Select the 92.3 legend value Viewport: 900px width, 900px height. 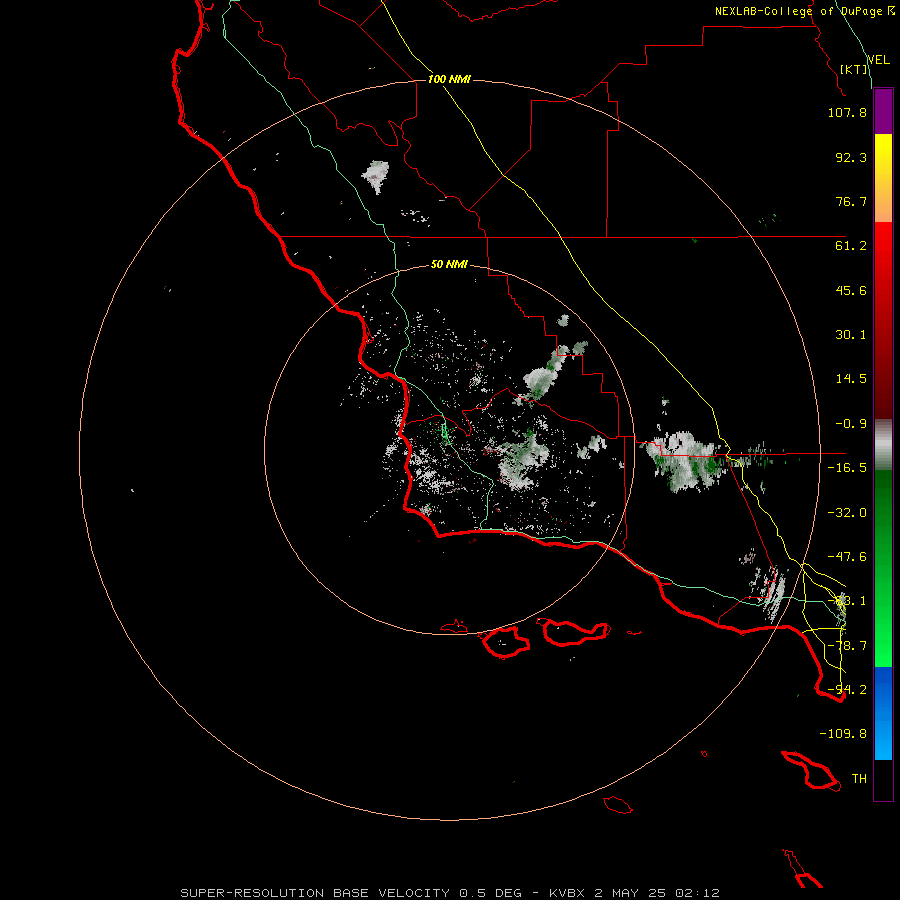[x=851, y=157]
